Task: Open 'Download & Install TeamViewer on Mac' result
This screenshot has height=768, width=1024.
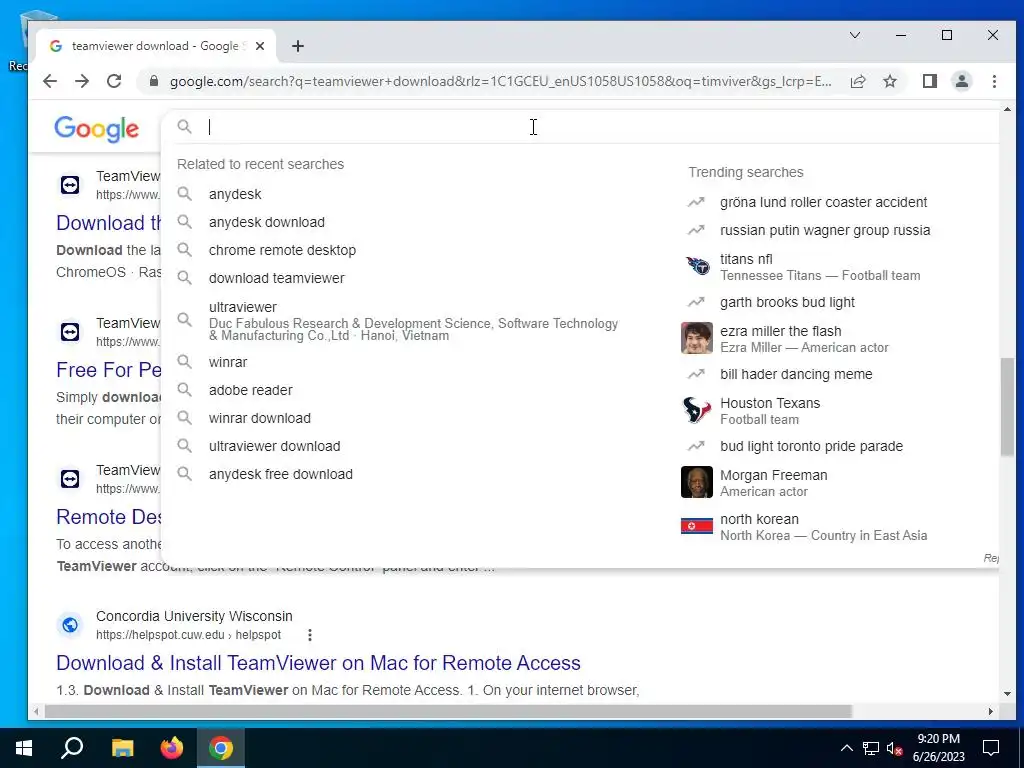Action: 318,663
